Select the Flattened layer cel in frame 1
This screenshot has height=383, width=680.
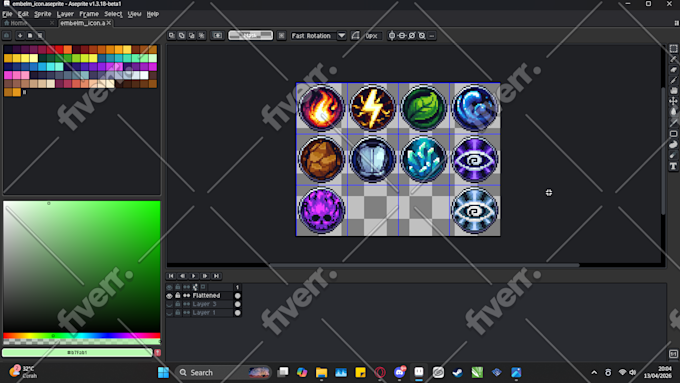pos(238,295)
